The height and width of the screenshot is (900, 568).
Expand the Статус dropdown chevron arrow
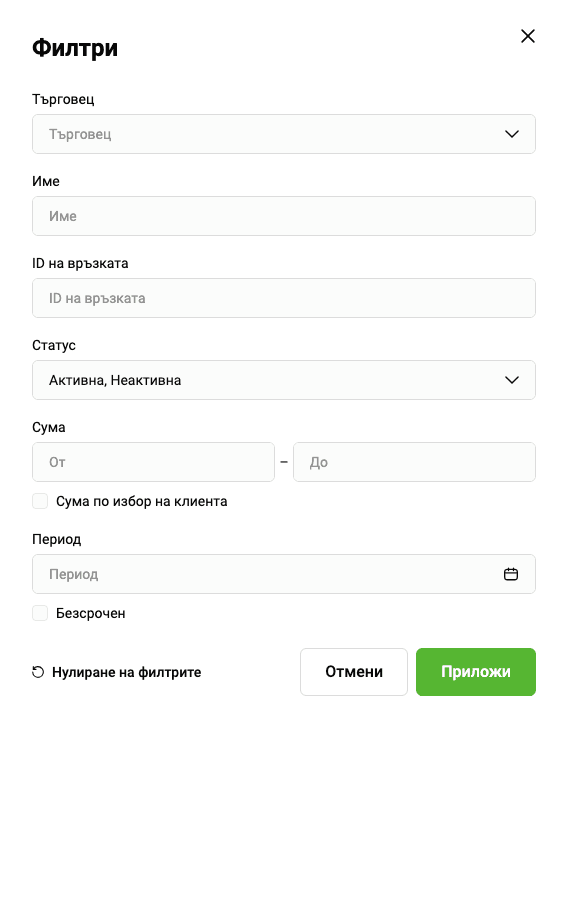click(512, 380)
